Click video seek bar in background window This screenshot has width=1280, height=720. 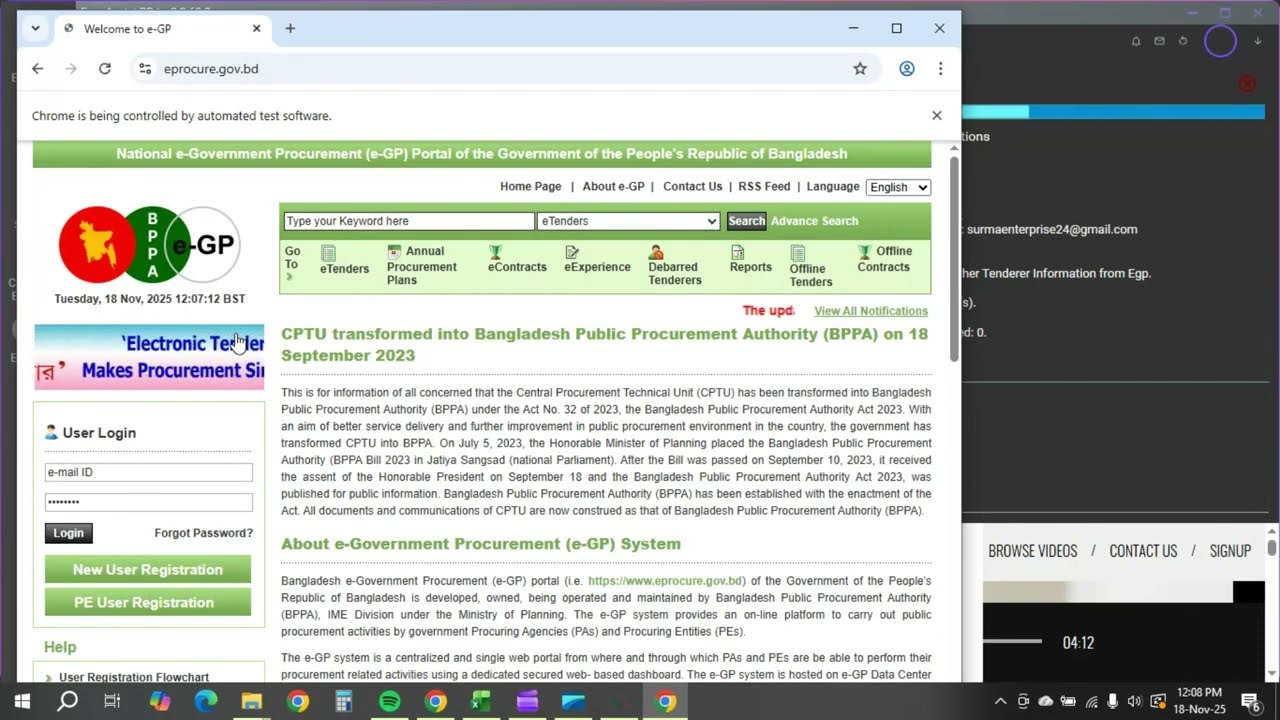(1012, 641)
